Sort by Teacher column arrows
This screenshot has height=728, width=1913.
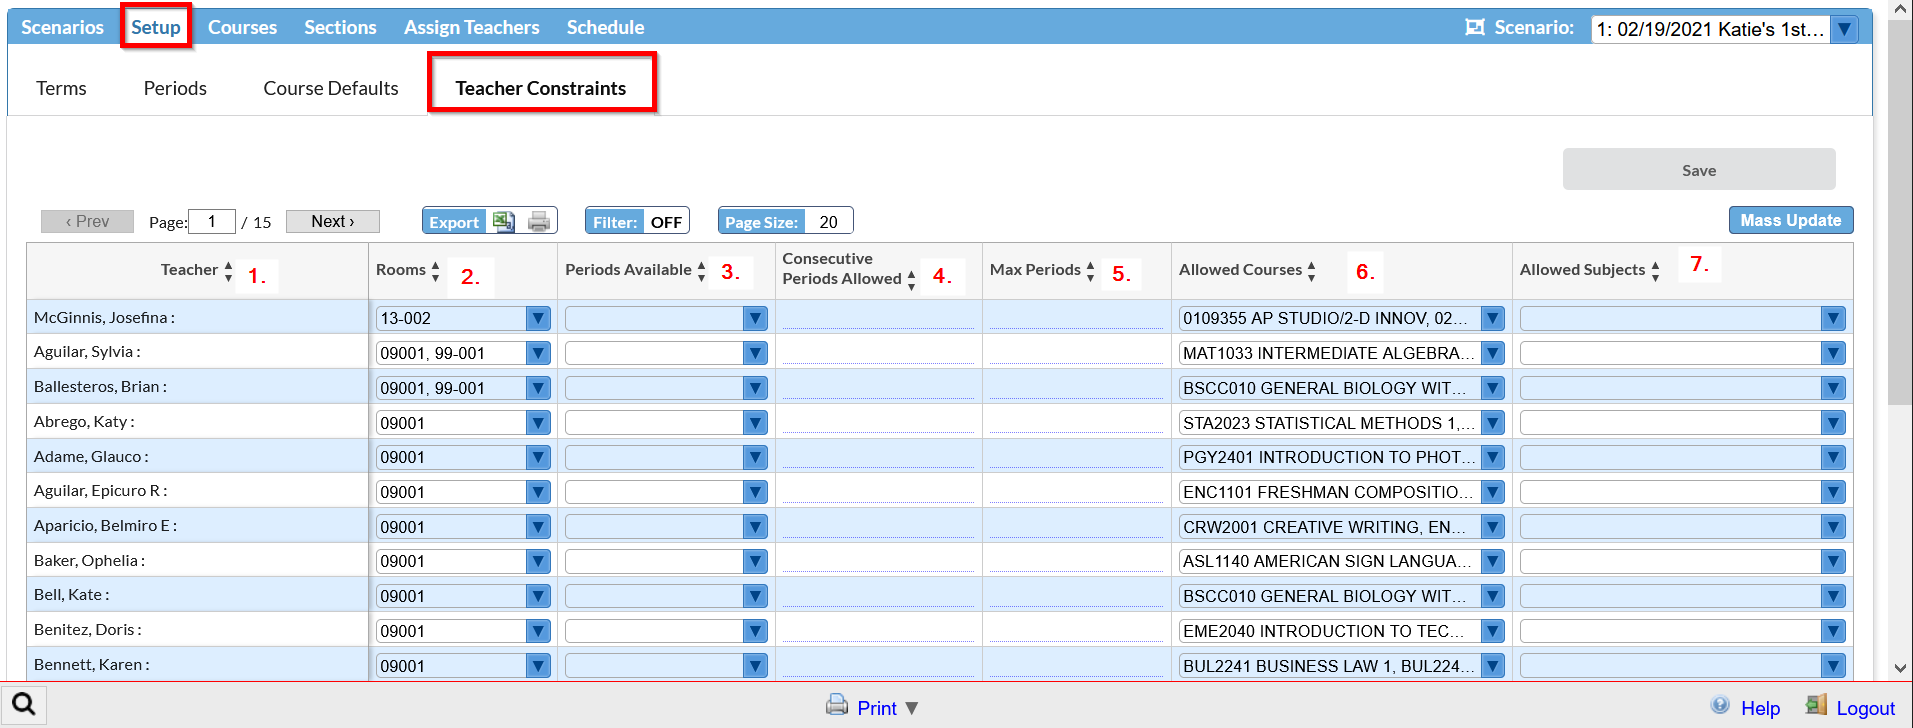pos(229,271)
